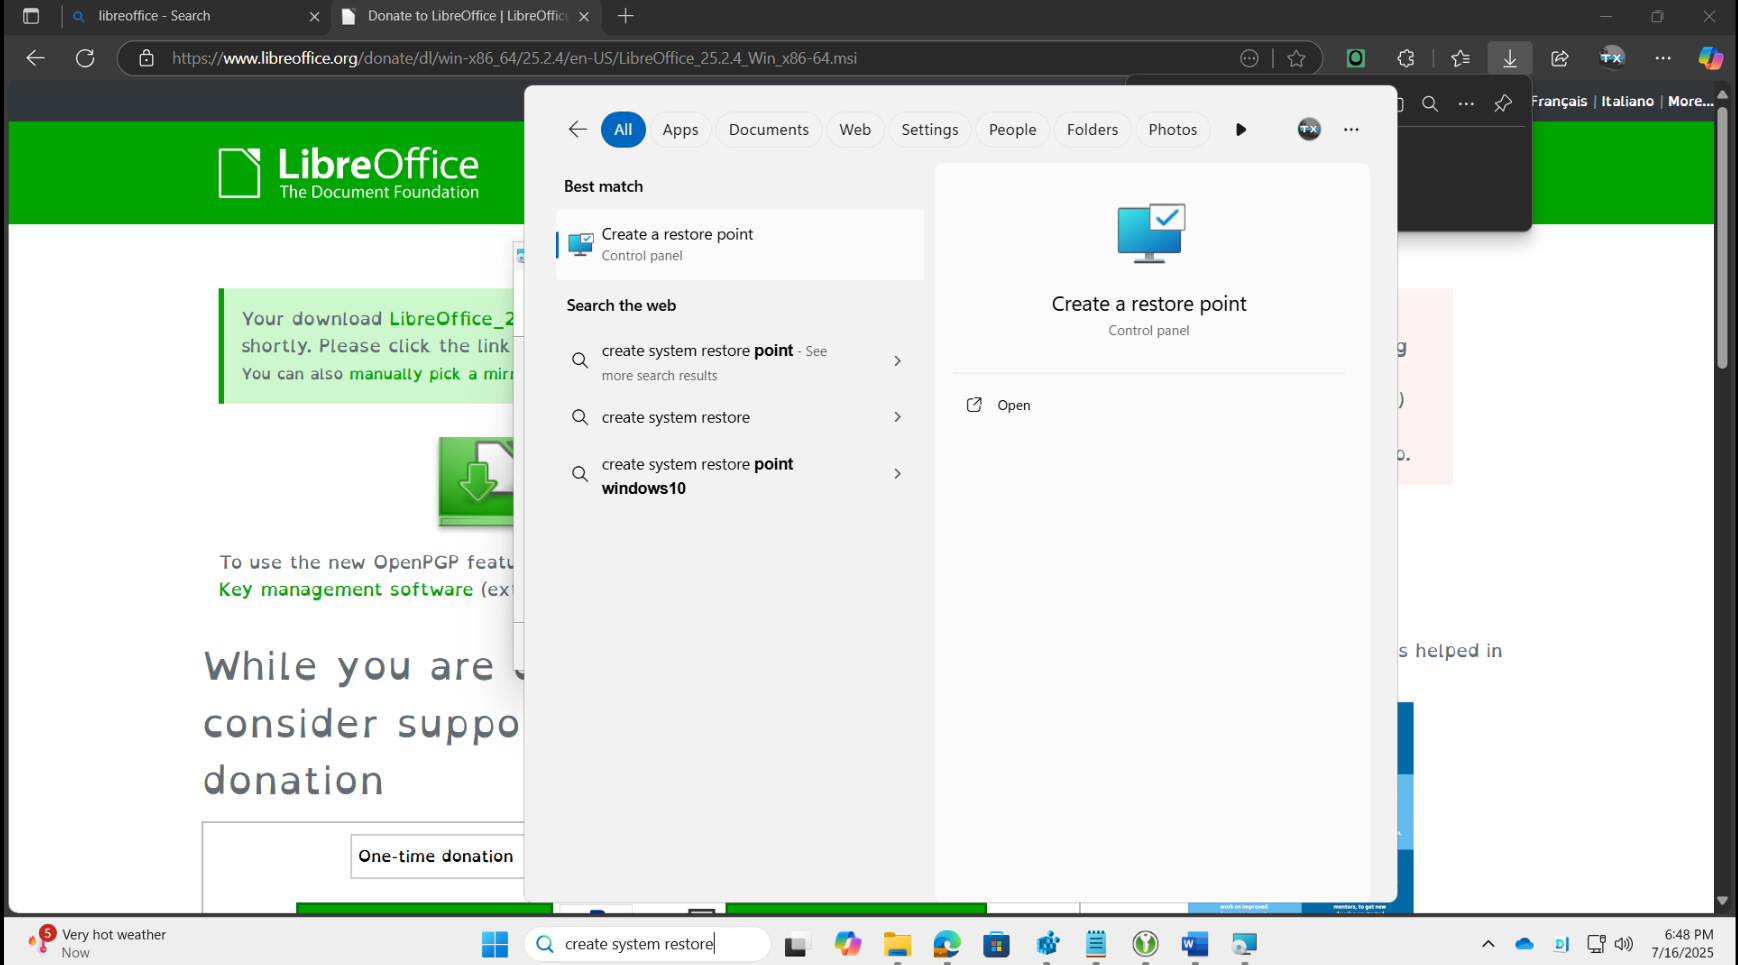This screenshot has height=965, width=1738.
Task: Open File Explorer from the taskbar
Action: (x=897, y=944)
